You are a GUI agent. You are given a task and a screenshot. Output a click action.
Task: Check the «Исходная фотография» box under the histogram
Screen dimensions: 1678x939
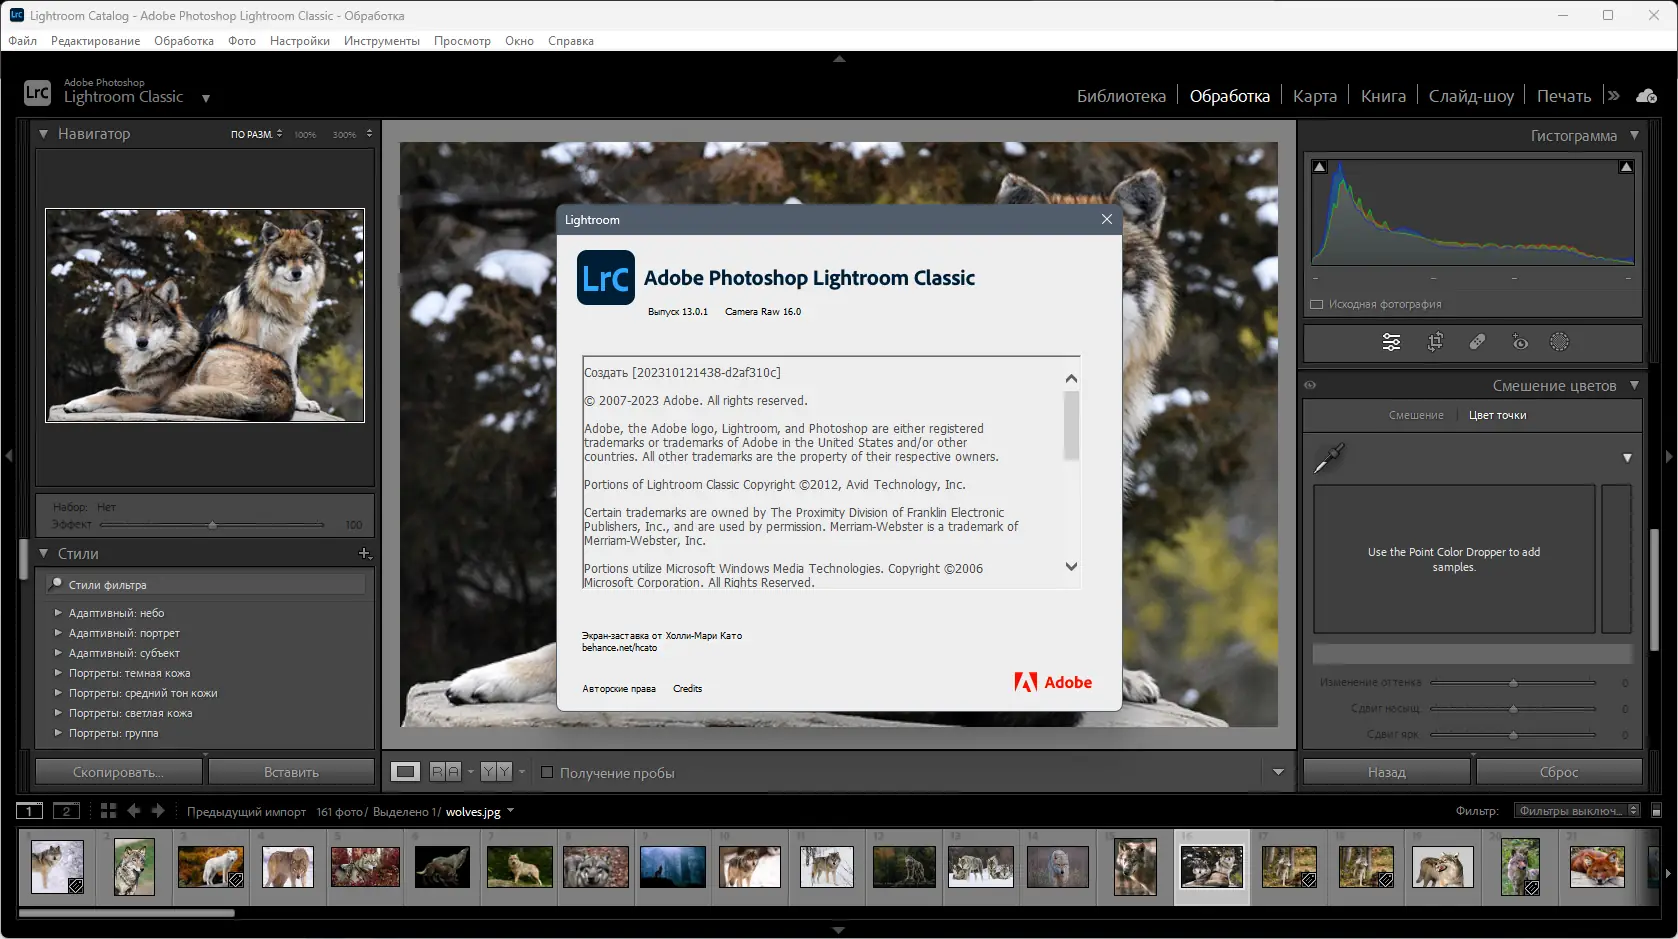(x=1316, y=303)
